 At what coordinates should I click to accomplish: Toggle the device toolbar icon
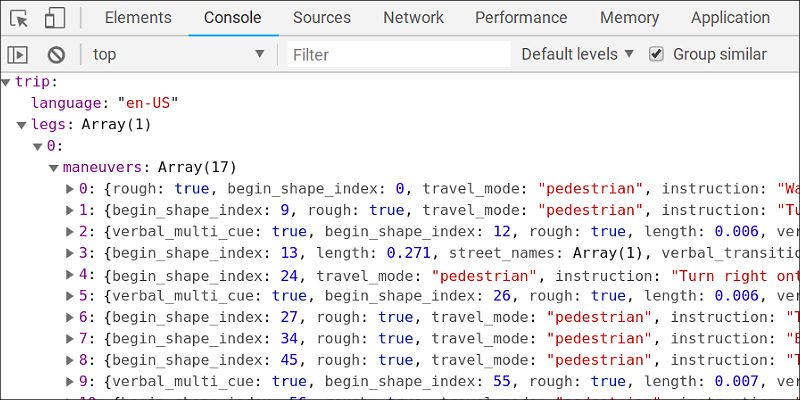(55, 18)
